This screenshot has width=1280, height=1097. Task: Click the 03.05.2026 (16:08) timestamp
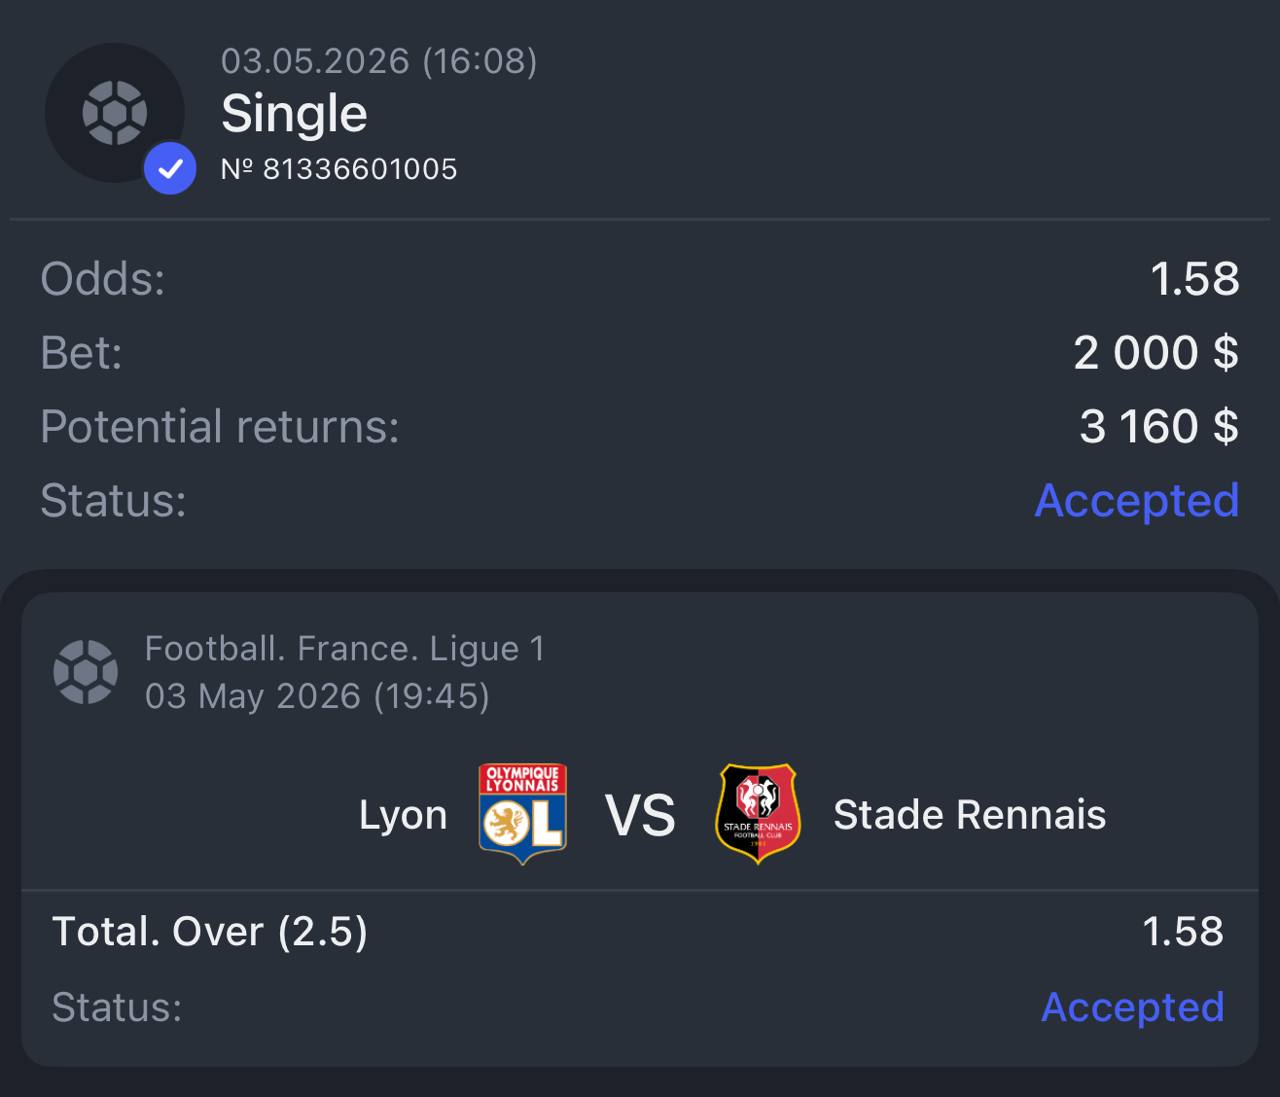(379, 61)
